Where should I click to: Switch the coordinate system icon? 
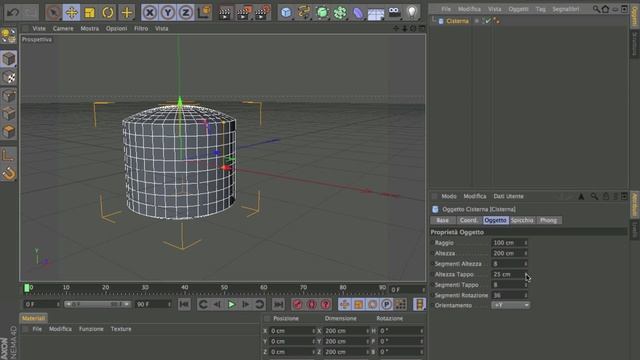[204, 12]
